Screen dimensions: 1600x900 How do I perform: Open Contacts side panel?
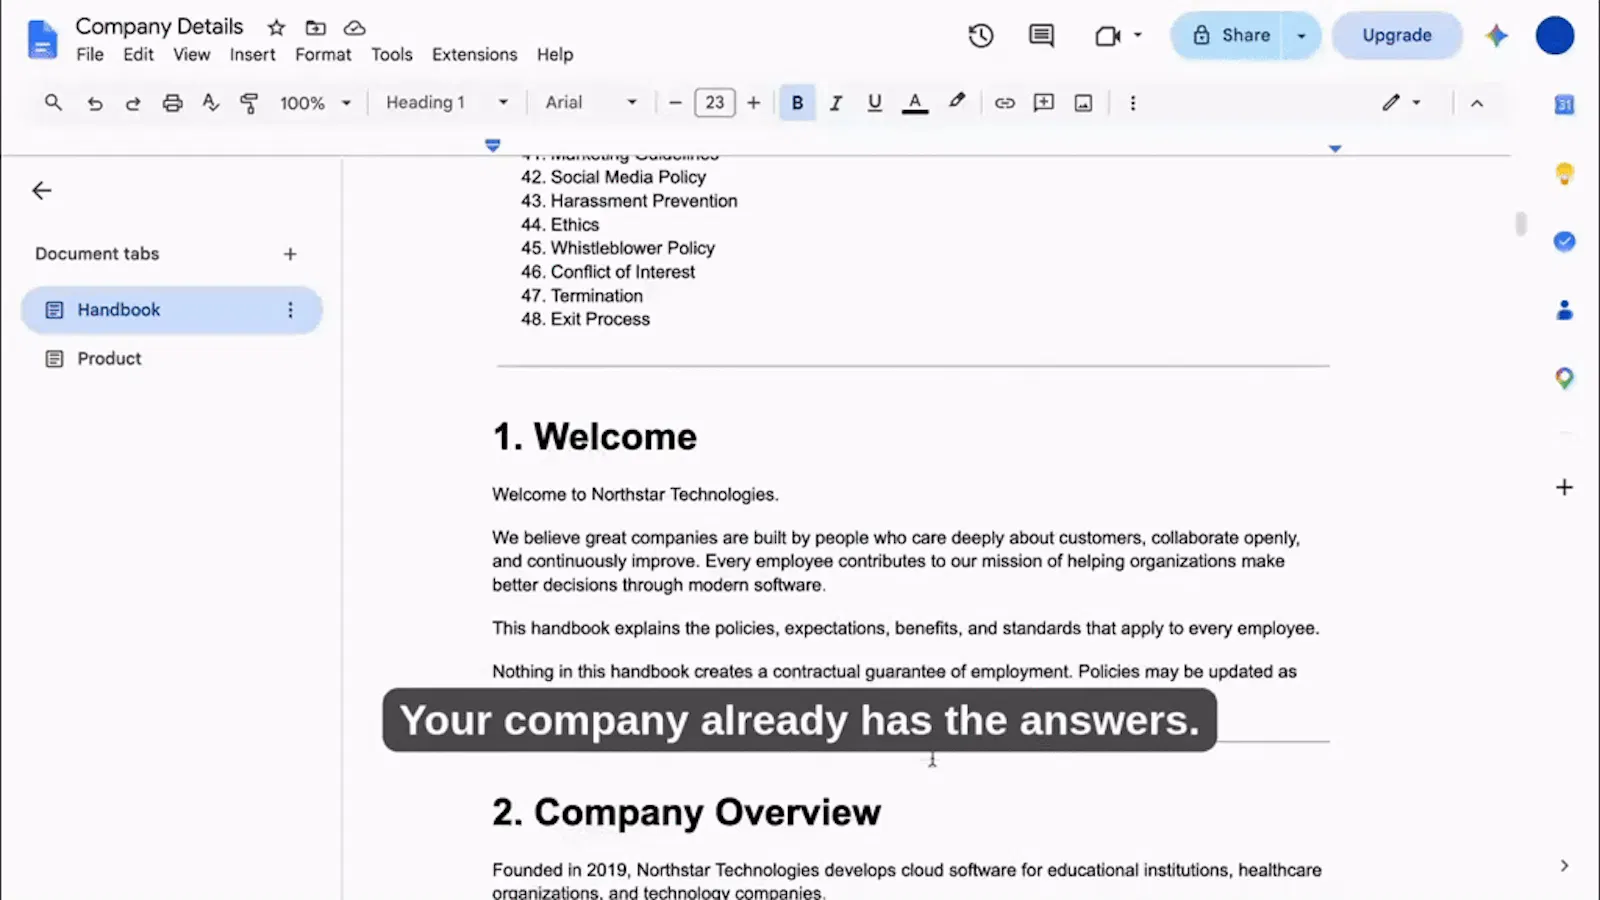click(x=1565, y=310)
